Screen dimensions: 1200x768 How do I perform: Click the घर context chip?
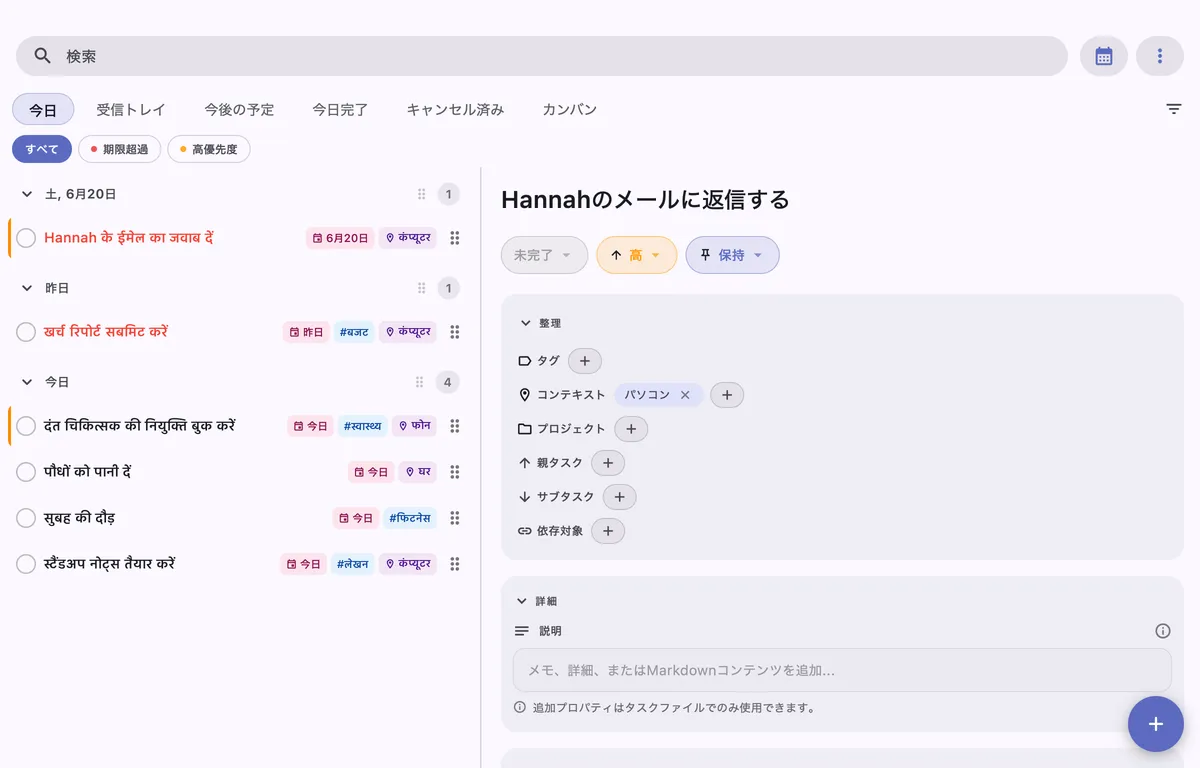pyautogui.click(x=418, y=472)
